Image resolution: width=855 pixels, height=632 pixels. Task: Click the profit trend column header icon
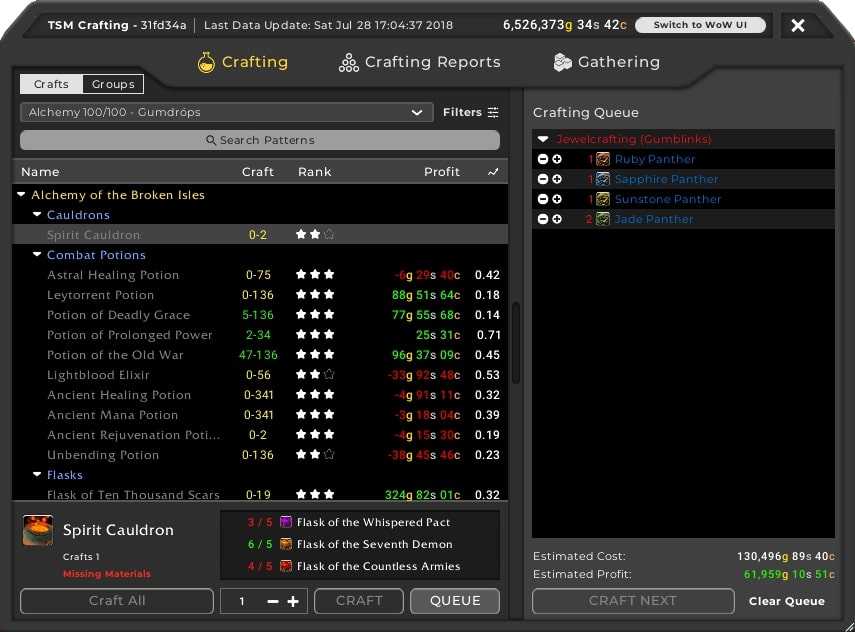(493, 172)
